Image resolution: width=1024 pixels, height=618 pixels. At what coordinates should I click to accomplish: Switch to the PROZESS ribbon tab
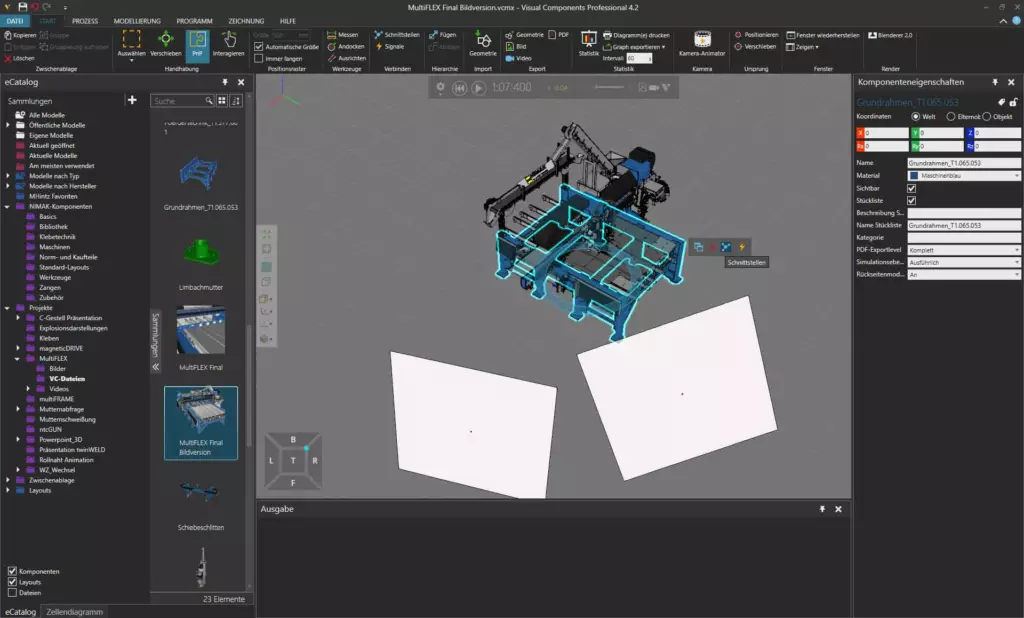pyautogui.click(x=86, y=19)
